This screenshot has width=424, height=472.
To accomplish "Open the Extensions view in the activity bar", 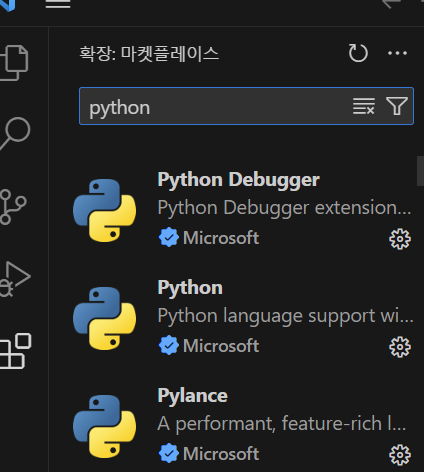I will [x=15, y=351].
